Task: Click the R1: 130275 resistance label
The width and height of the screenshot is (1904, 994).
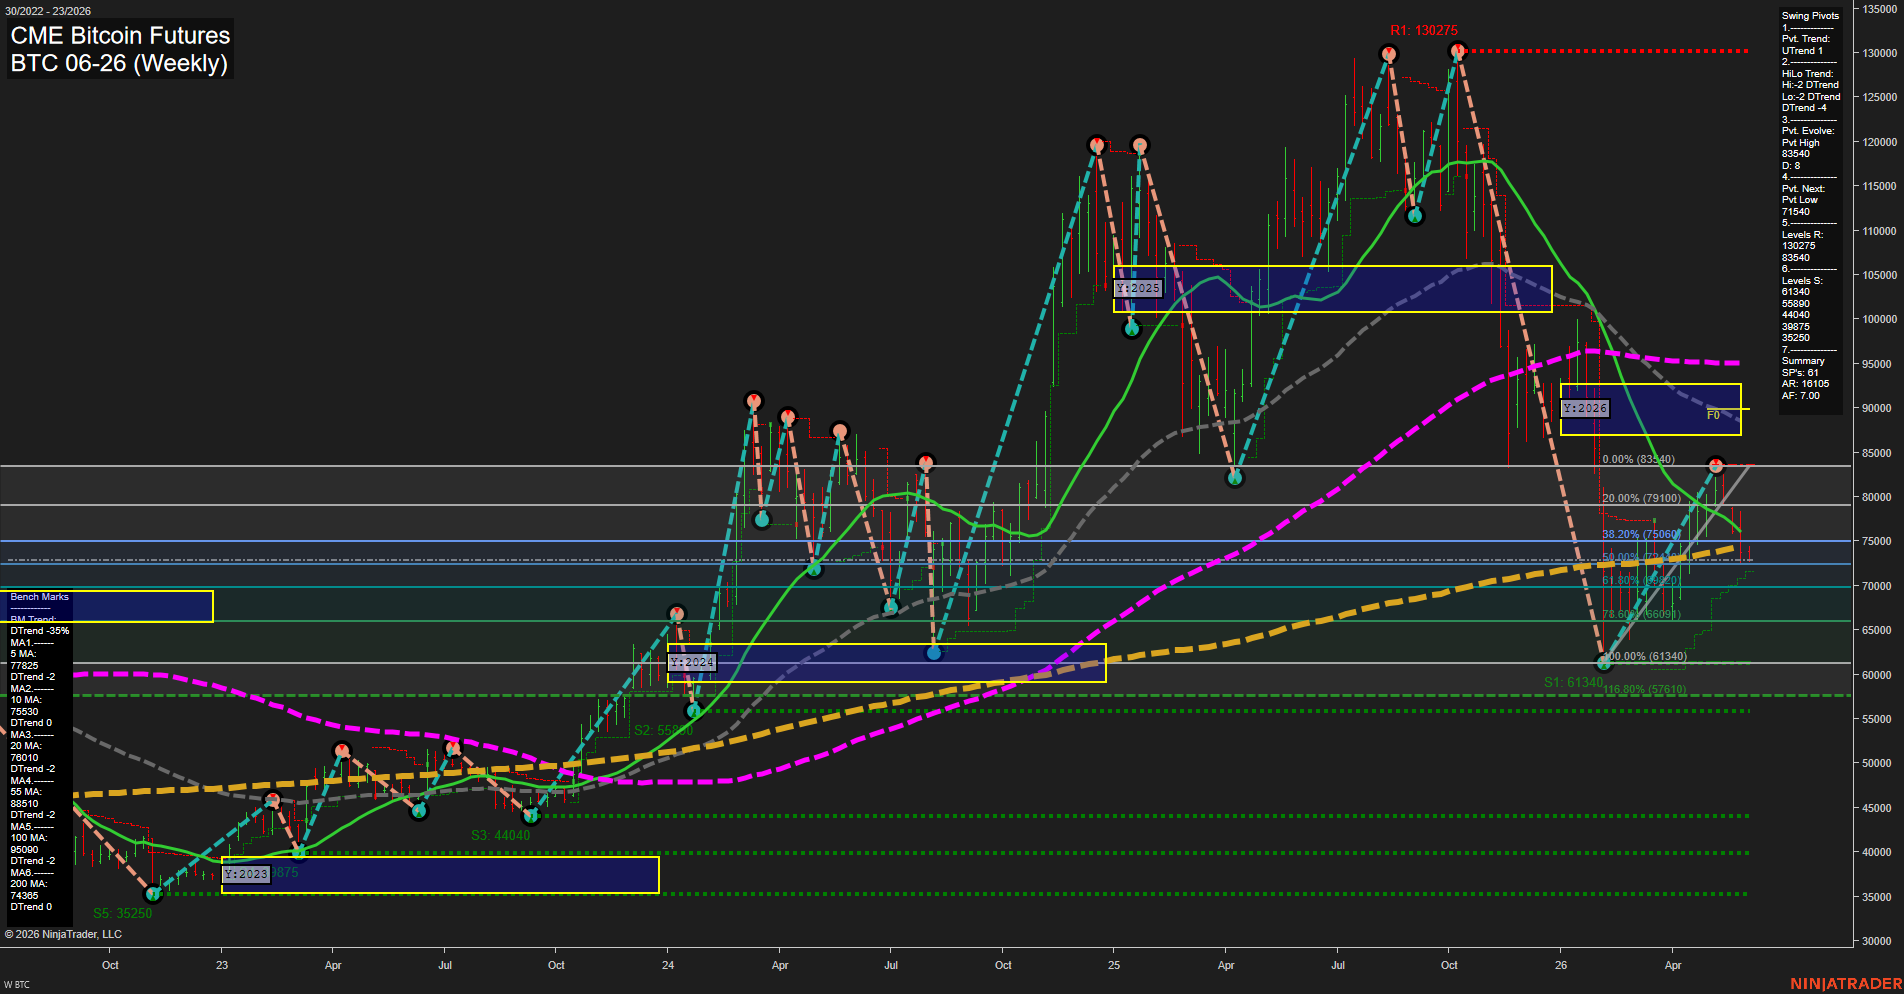Action: pos(1424,30)
